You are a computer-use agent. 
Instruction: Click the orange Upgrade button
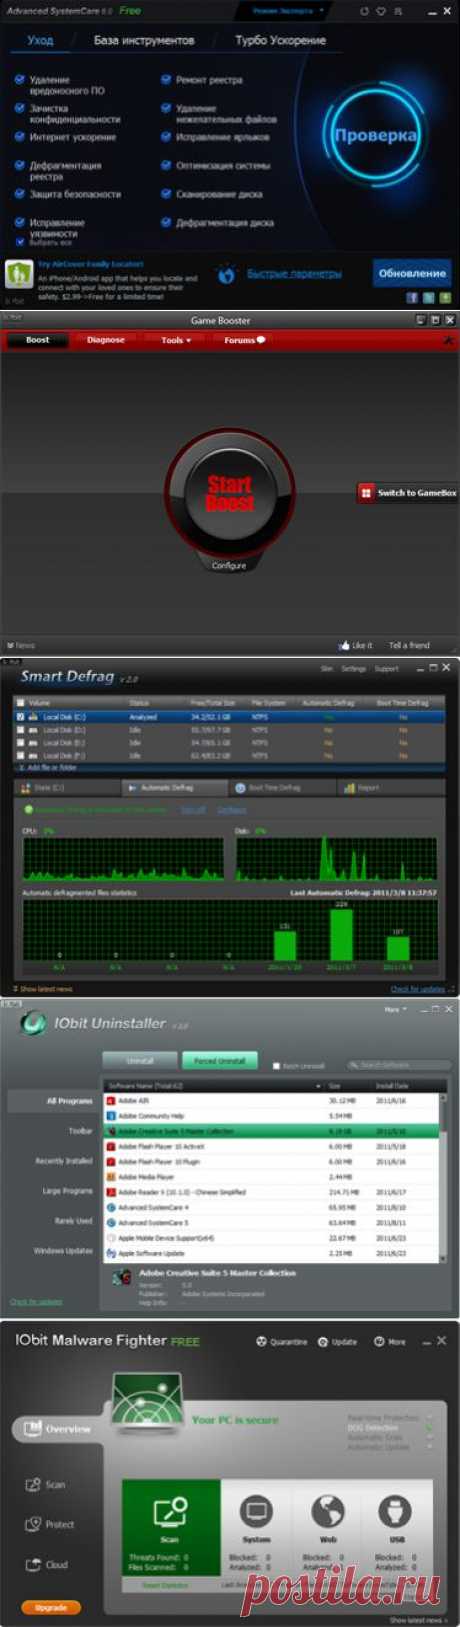(x=51, y=1608)
